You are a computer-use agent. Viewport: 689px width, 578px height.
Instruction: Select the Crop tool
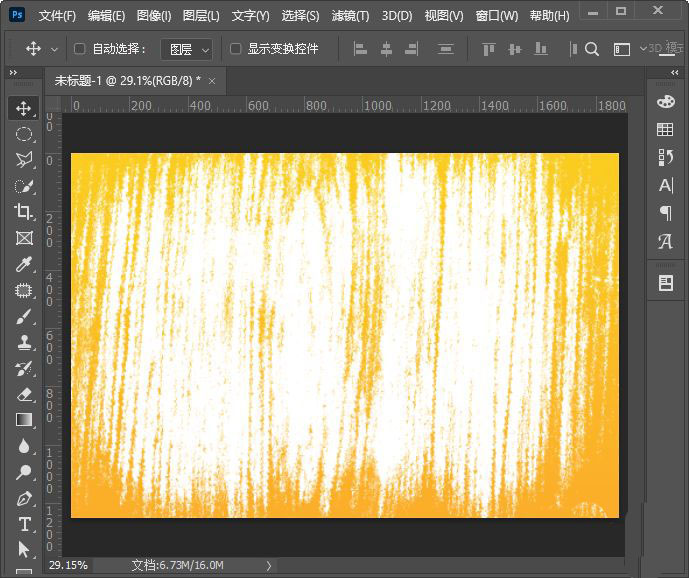click(x=24, y=211)
